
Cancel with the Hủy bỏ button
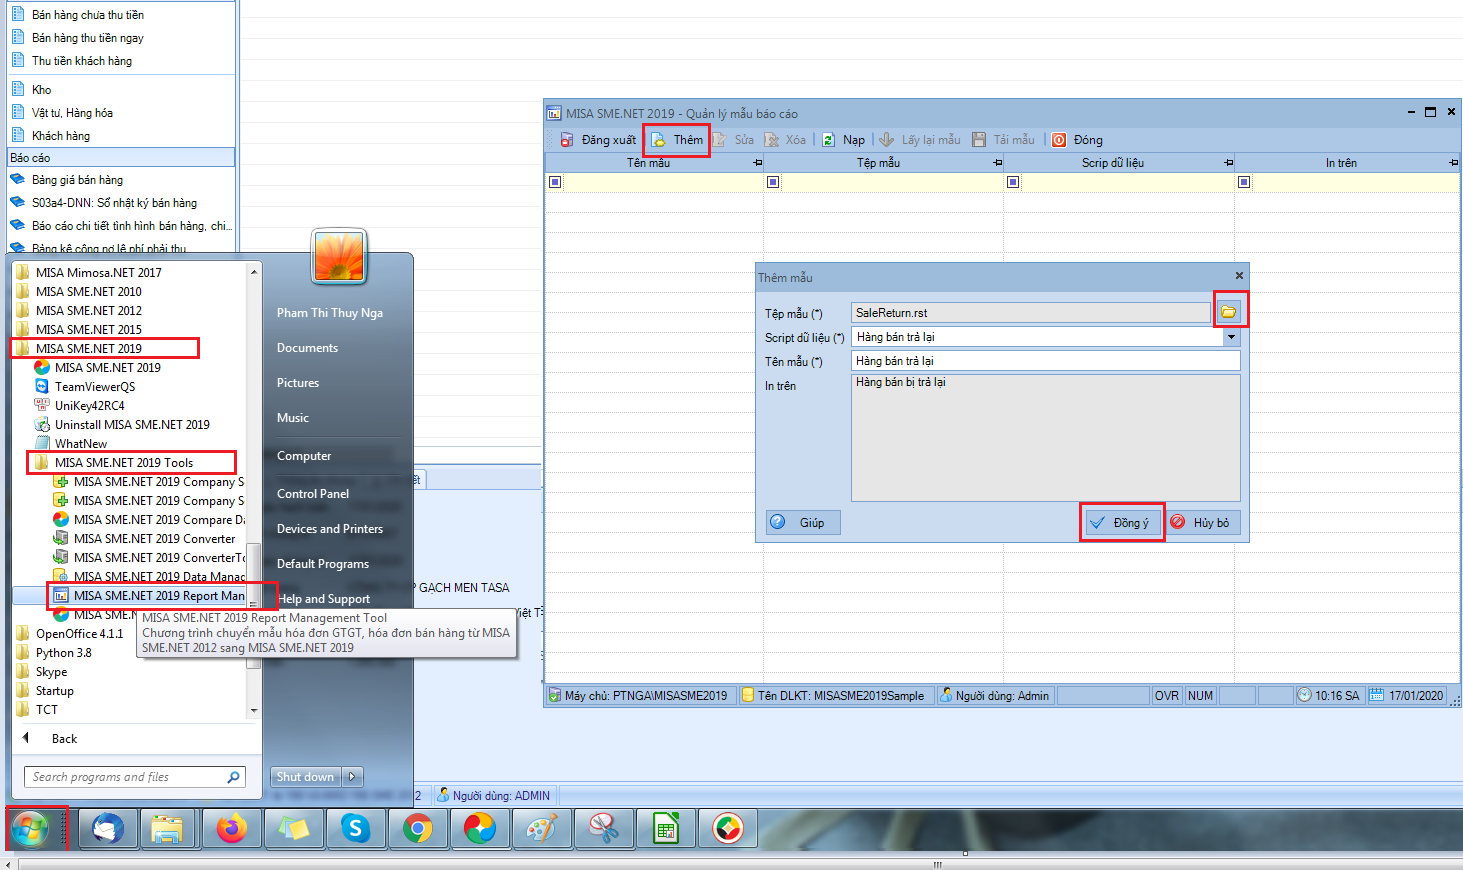click(x=1201, y=522)
